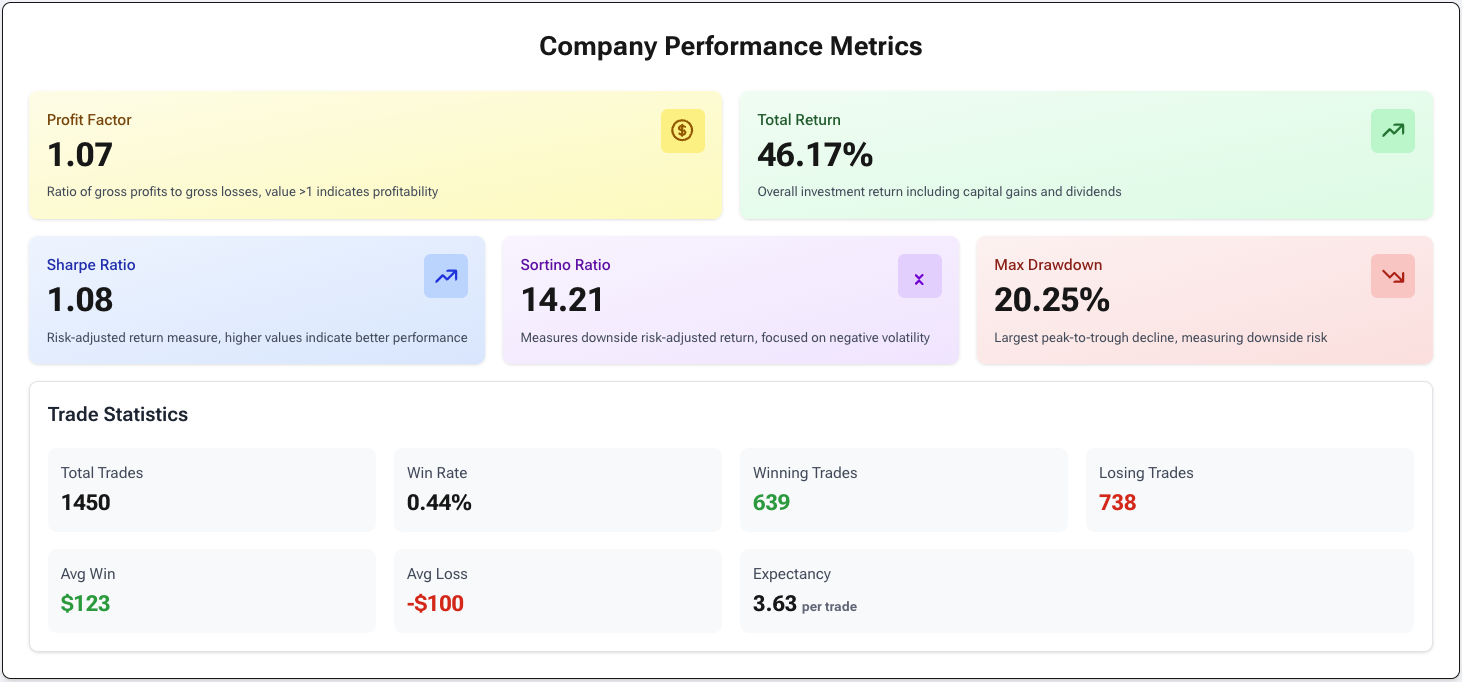The width and height of the screenshot is (1462, 682).
Task: Click the Trade Statistics section header
Action: pyautogui.click(x=118, y=413)
